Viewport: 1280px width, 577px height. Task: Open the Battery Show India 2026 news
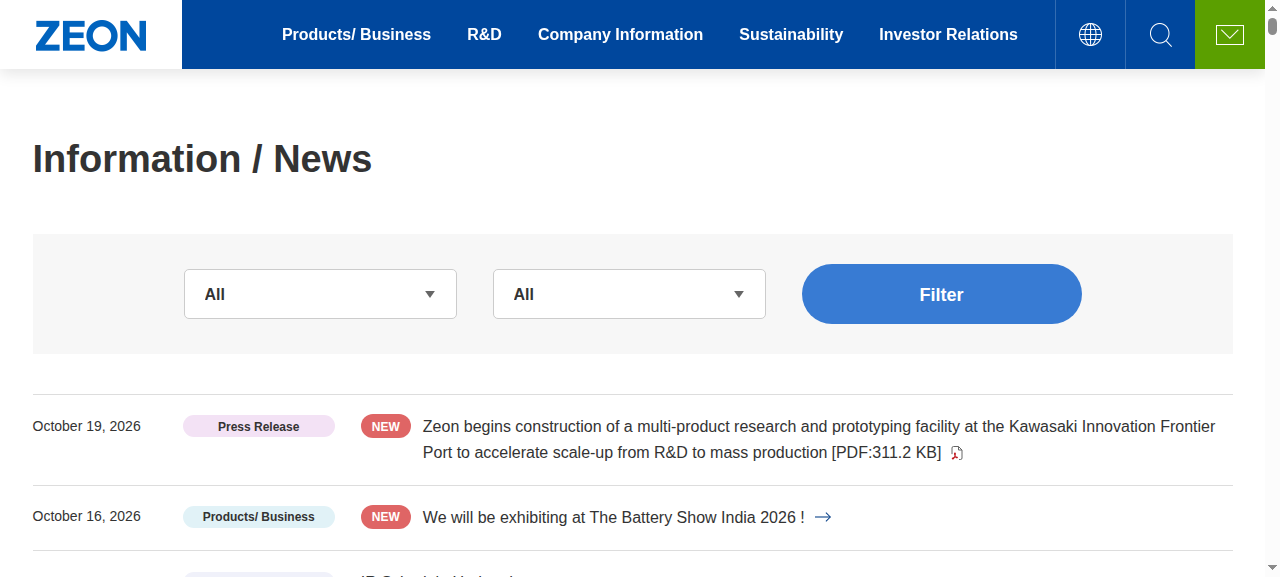614,517
